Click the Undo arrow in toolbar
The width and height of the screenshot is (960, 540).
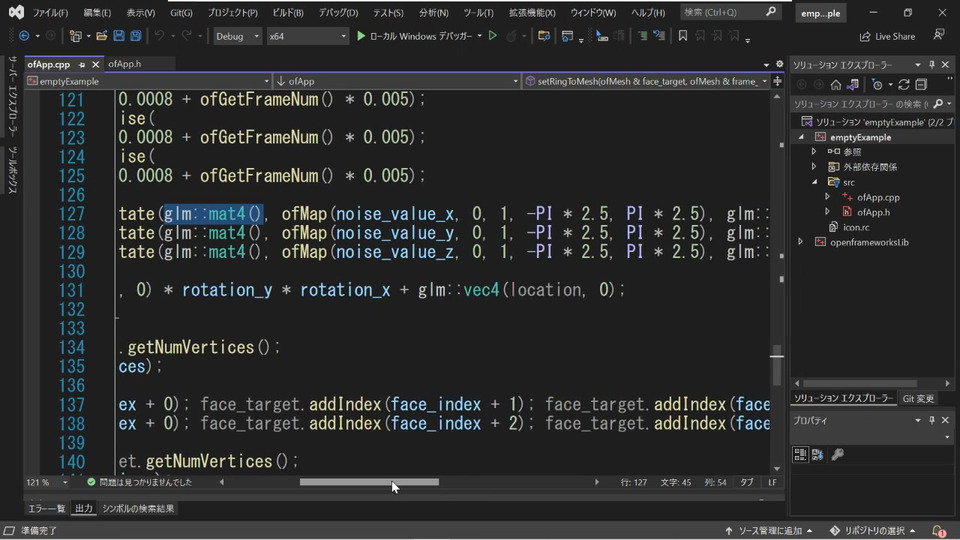click(159, 36)
